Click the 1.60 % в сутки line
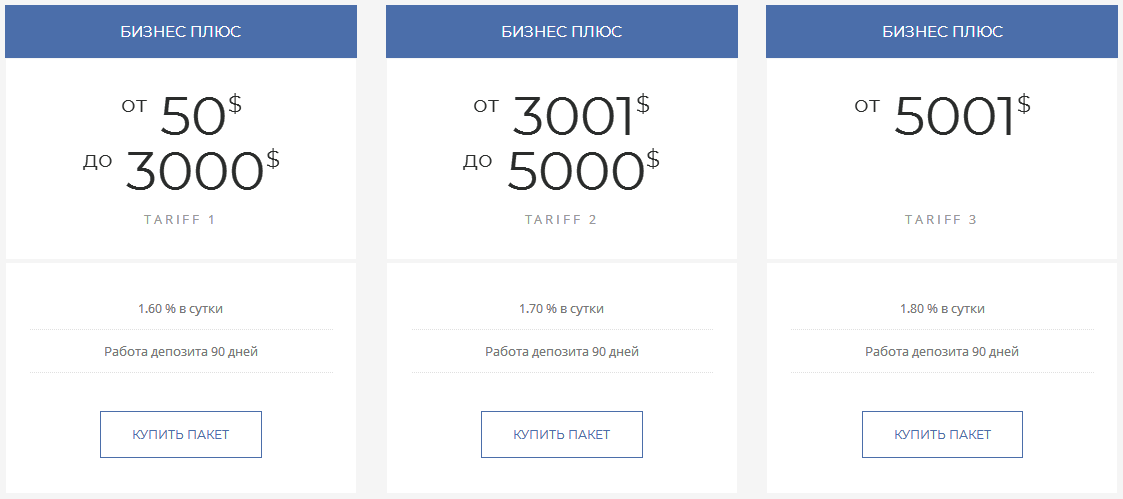Image resolution: width=1123 pixels, height=499 pixels. coord(180,309)
